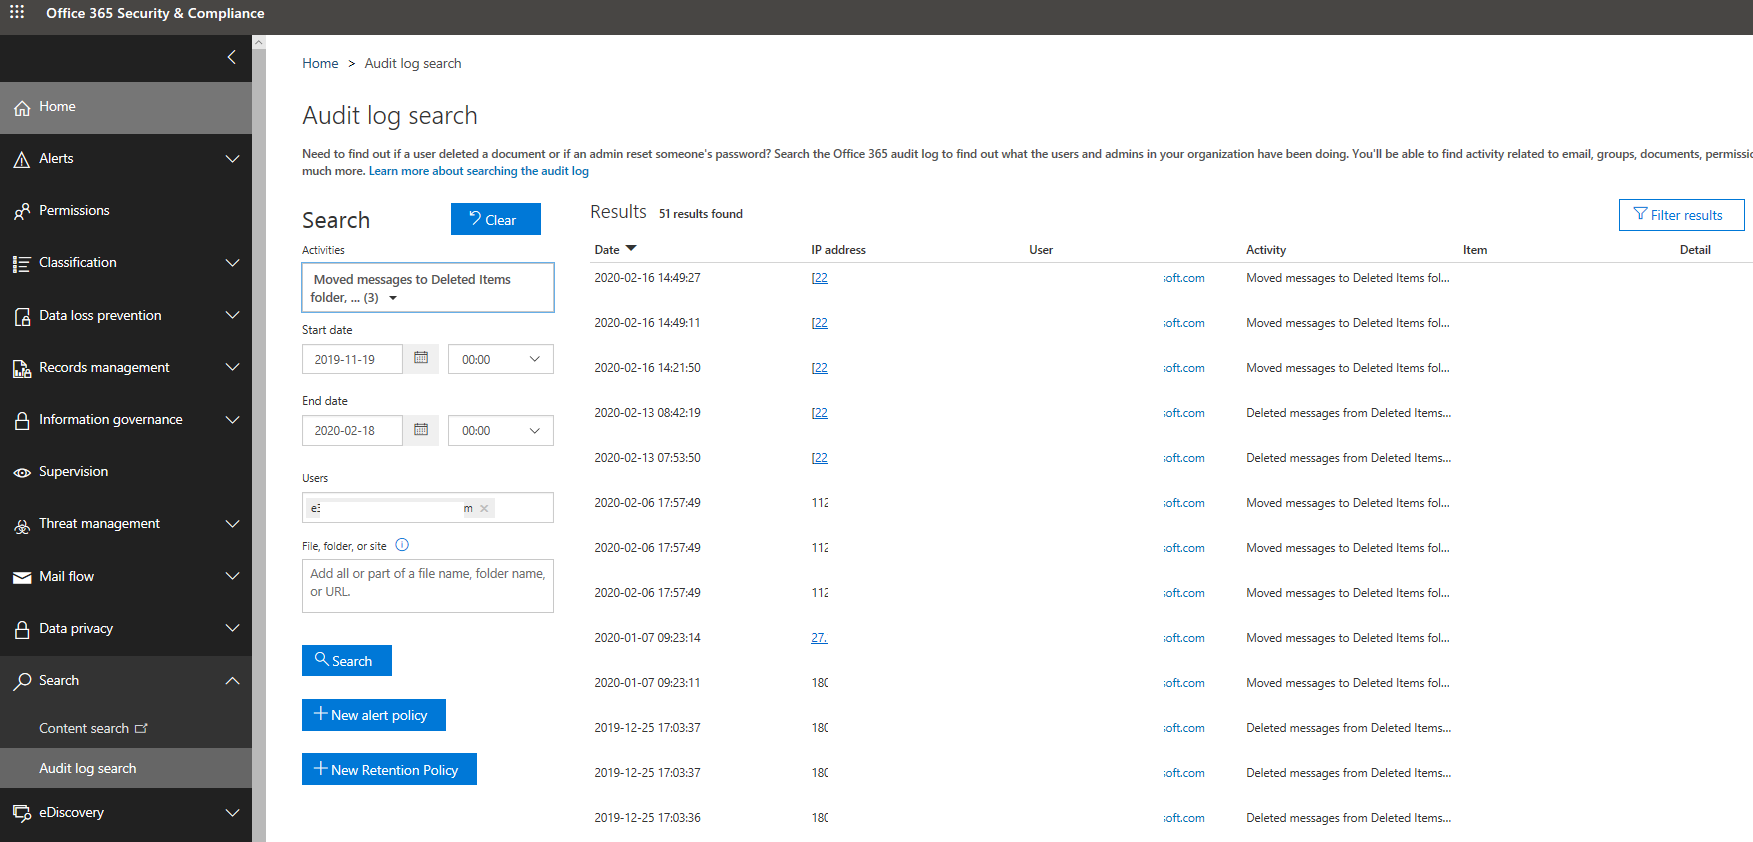Expand the Information governance chevron
The image size is (1753, 842).
(232, 420)
